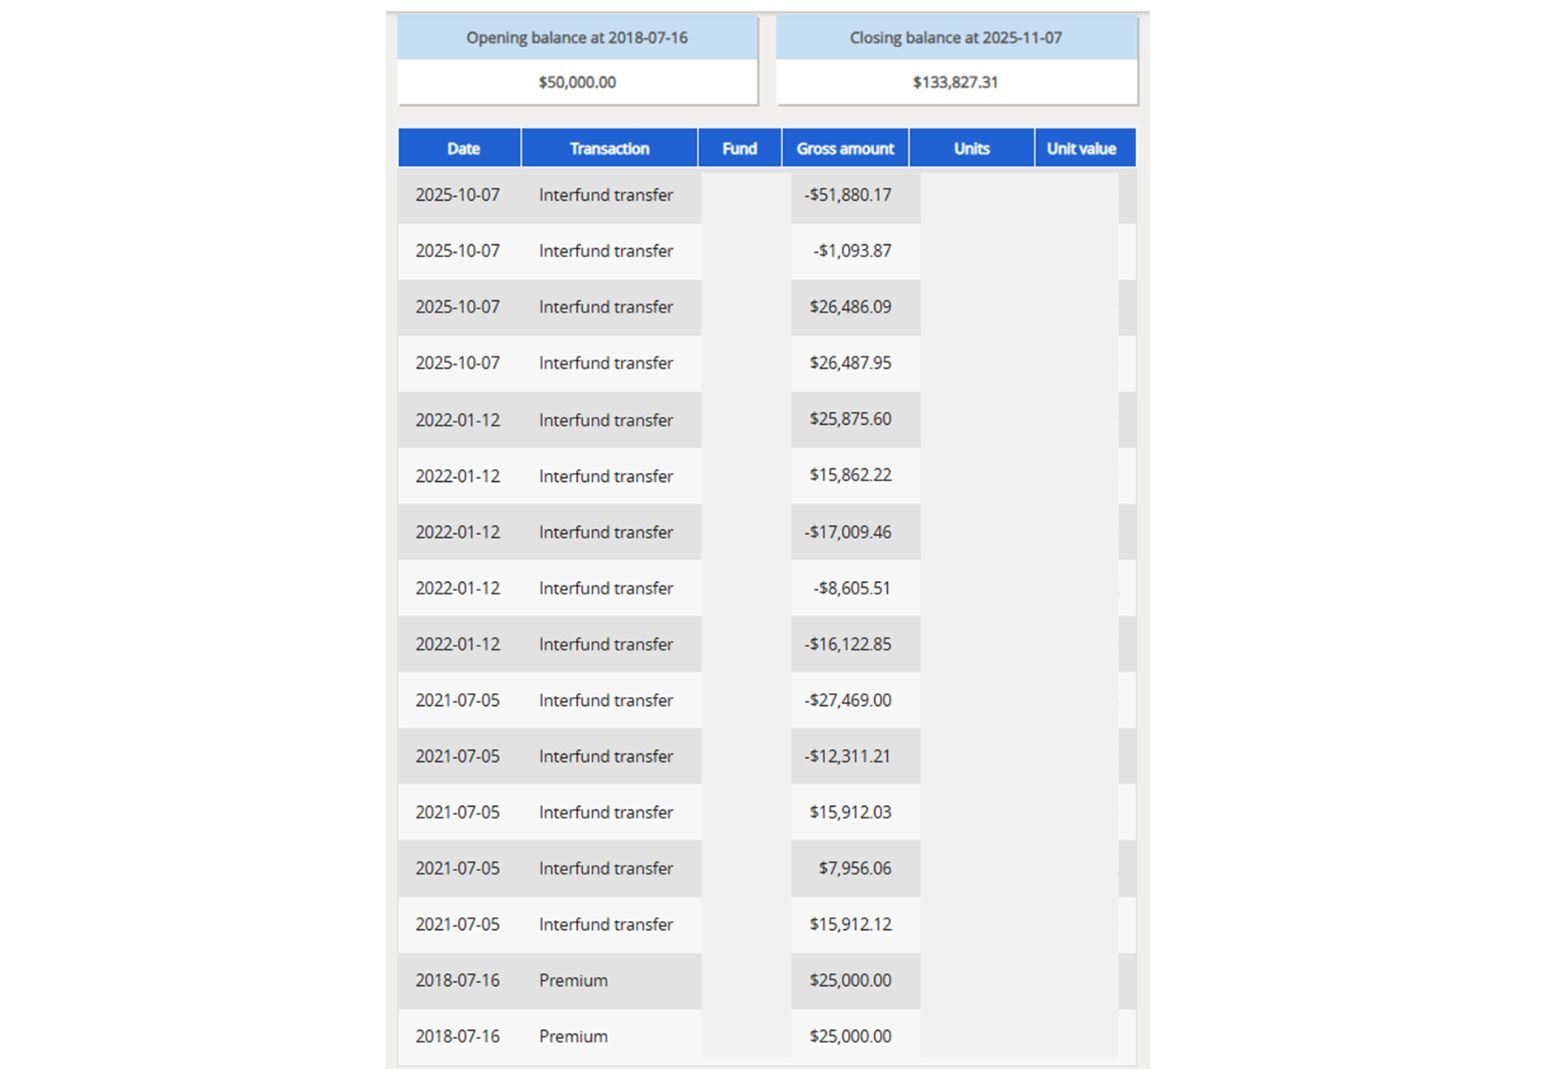
Task: Click the $7,956.06 gross amount
Action: tap(855, 868)
